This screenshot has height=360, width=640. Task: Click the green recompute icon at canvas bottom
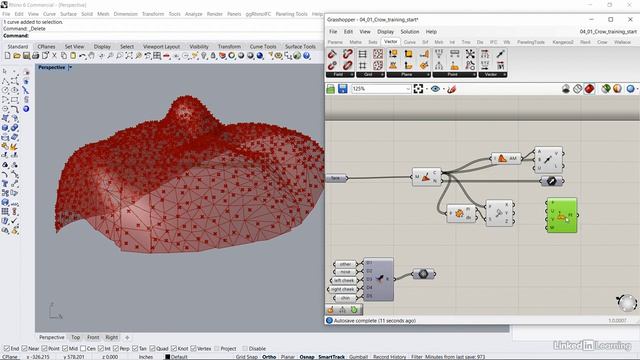(354, 310)
